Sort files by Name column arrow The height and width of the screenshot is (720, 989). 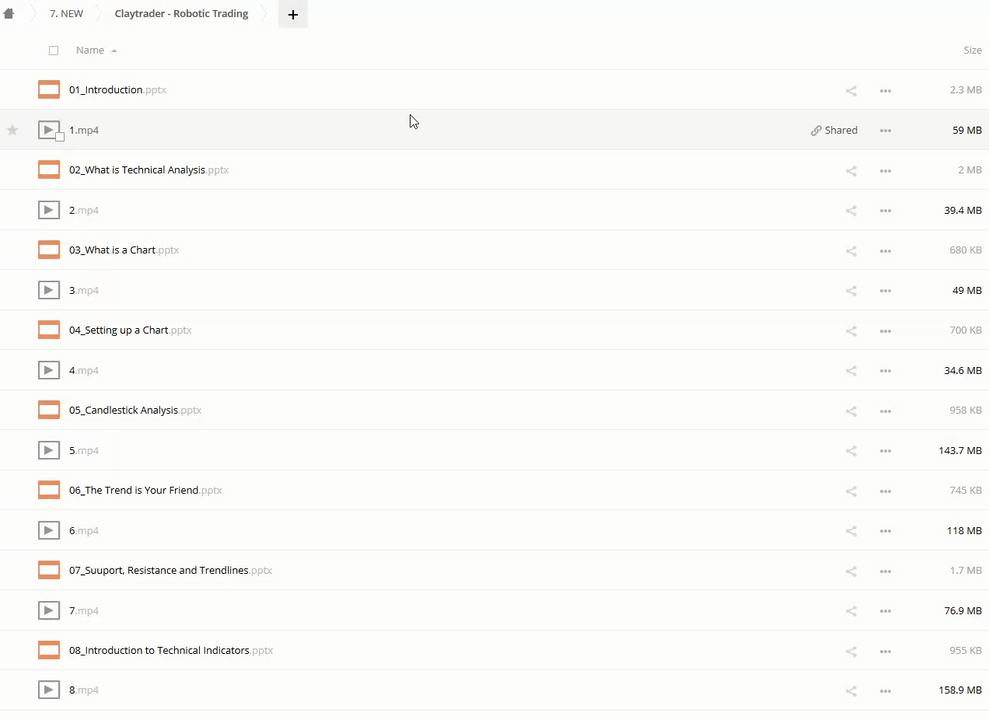pyautogui.click(x=114, y=51)
